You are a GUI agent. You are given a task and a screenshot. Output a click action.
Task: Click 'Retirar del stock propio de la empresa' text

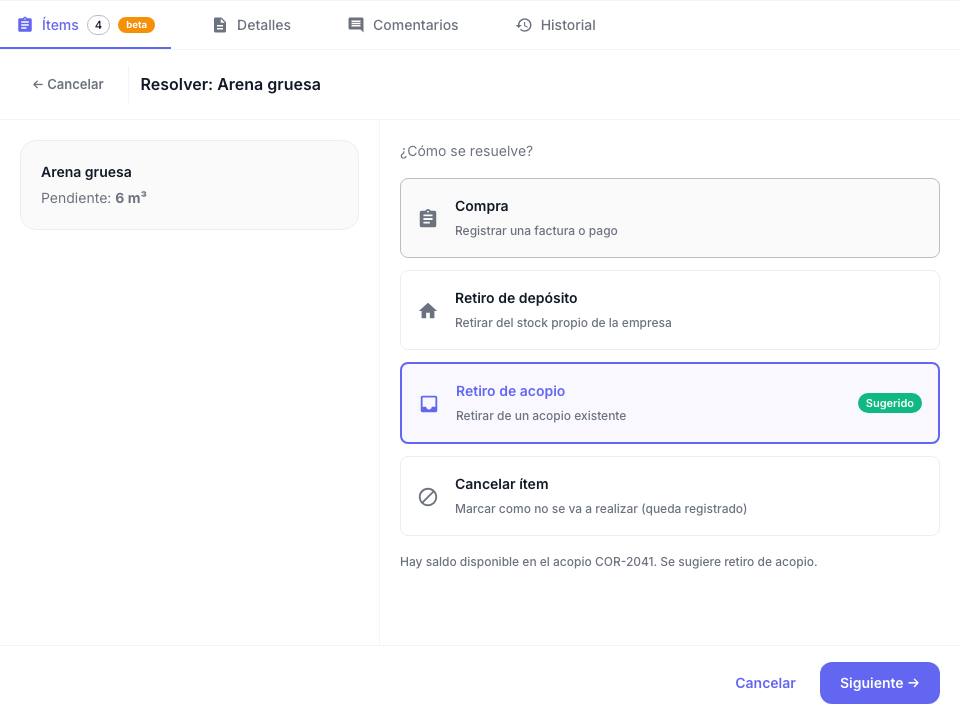pyautogui.click(x=563, y=323)
